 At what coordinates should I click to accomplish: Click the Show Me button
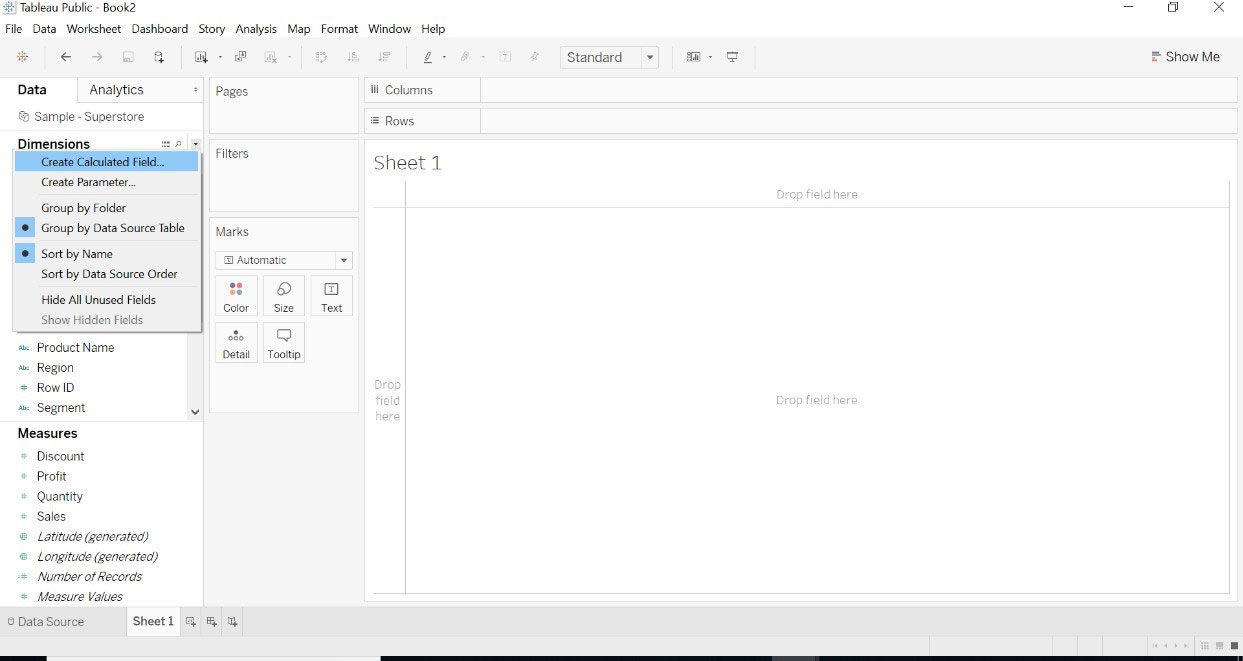(1185, 57)
